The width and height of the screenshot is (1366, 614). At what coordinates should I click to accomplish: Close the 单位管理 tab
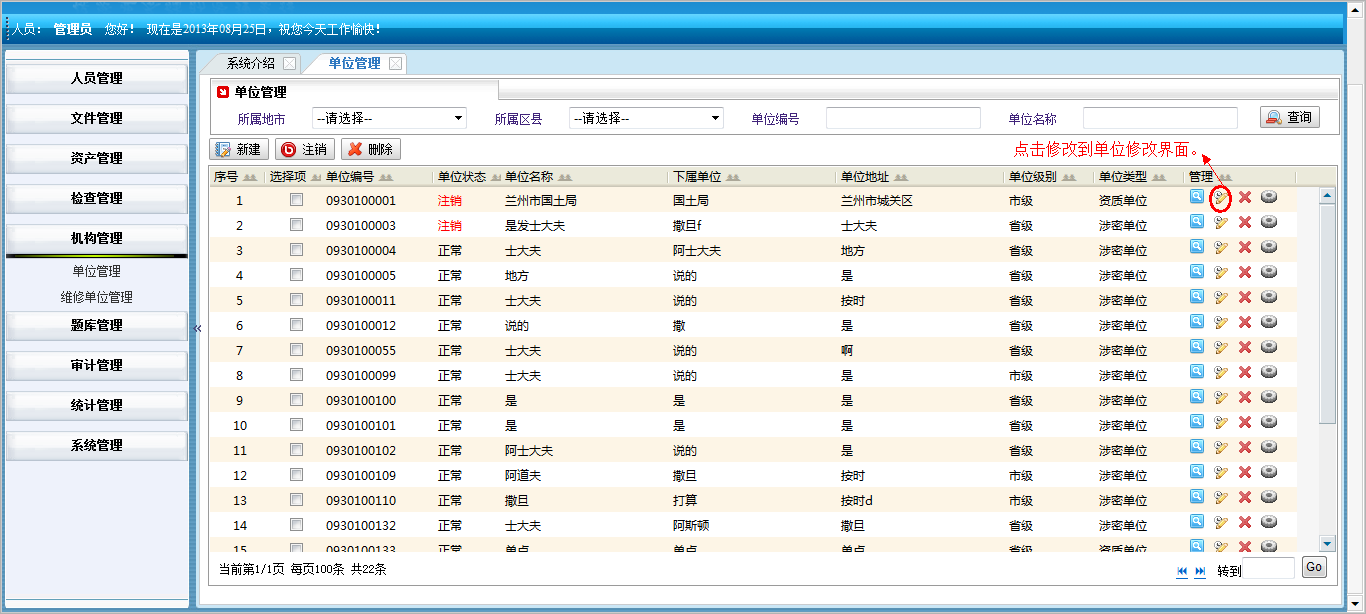click(396, 63)
